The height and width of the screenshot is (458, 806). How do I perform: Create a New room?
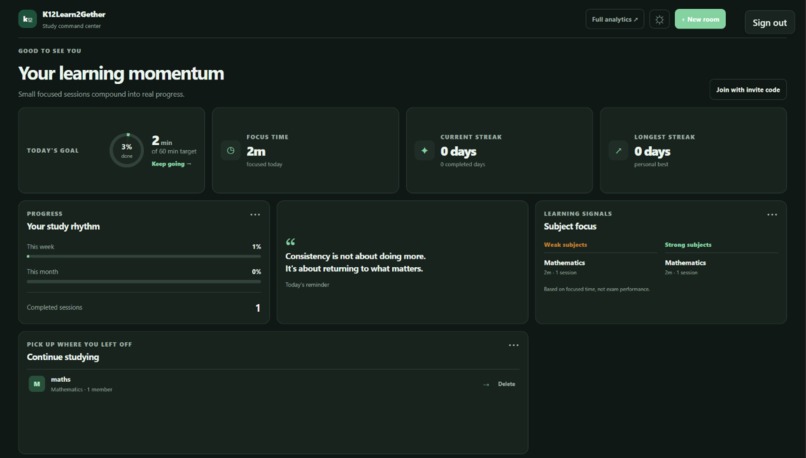[700, 19]
